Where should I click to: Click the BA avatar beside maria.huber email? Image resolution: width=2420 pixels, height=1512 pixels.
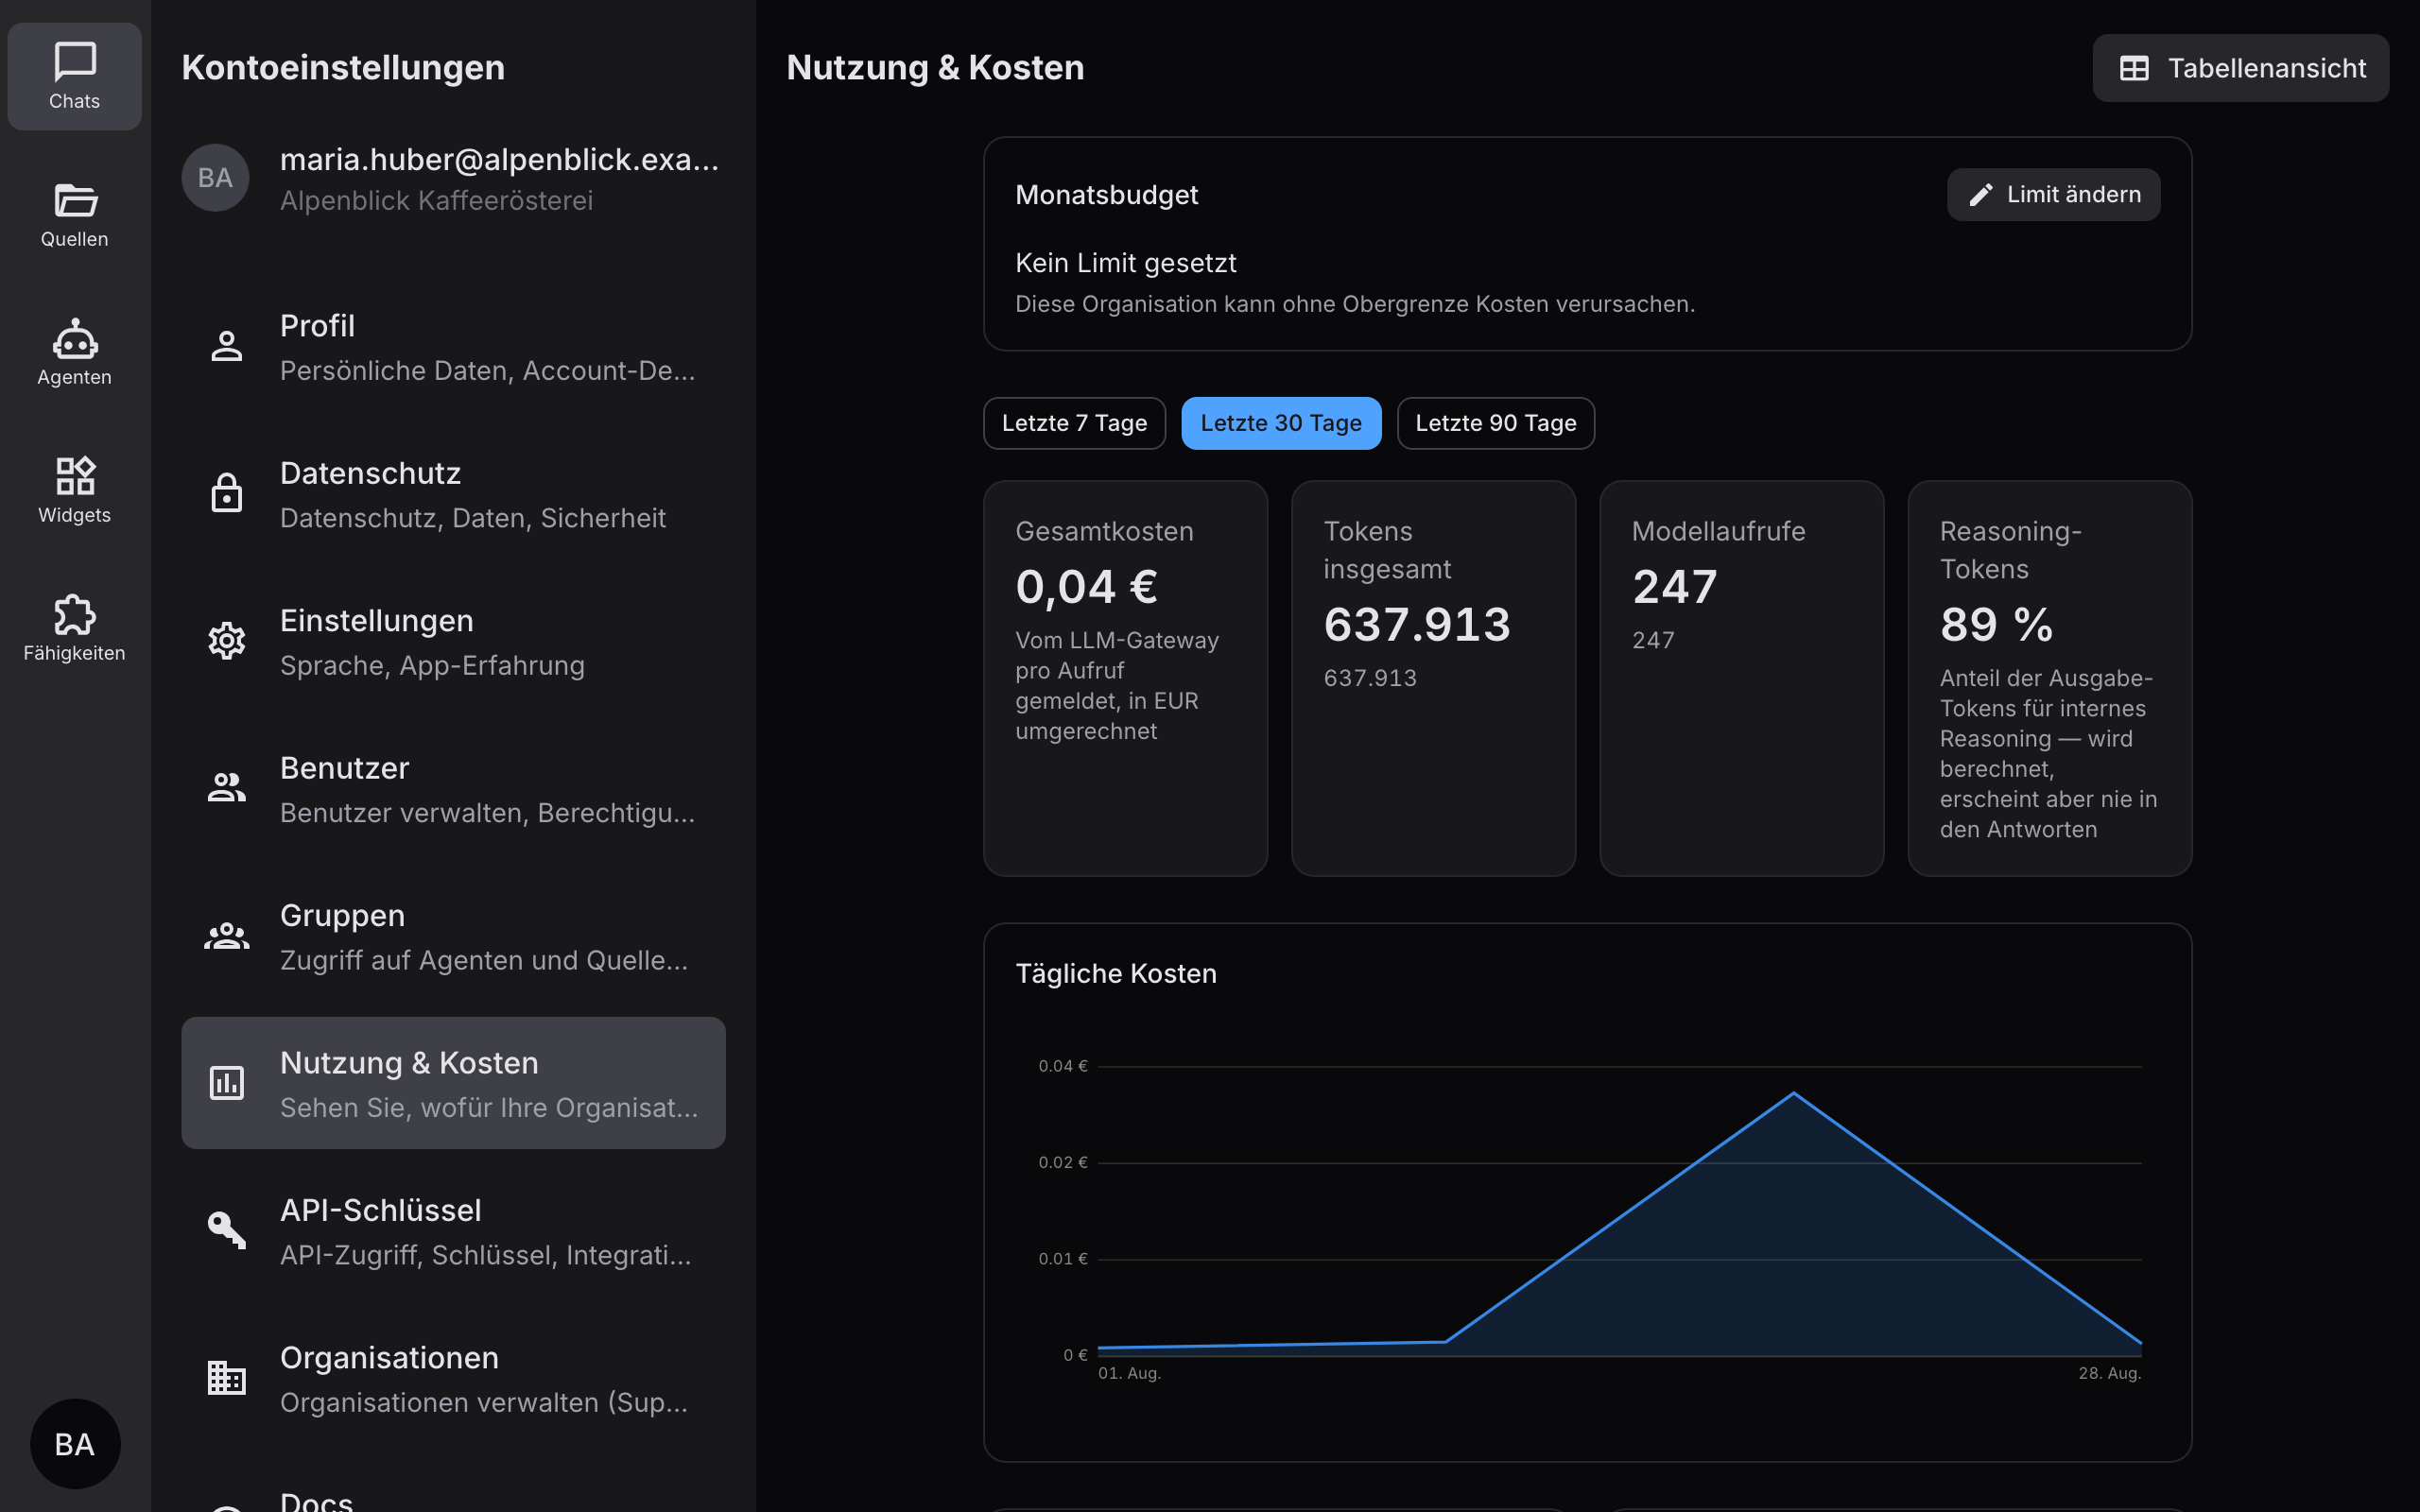click(215, 178)
